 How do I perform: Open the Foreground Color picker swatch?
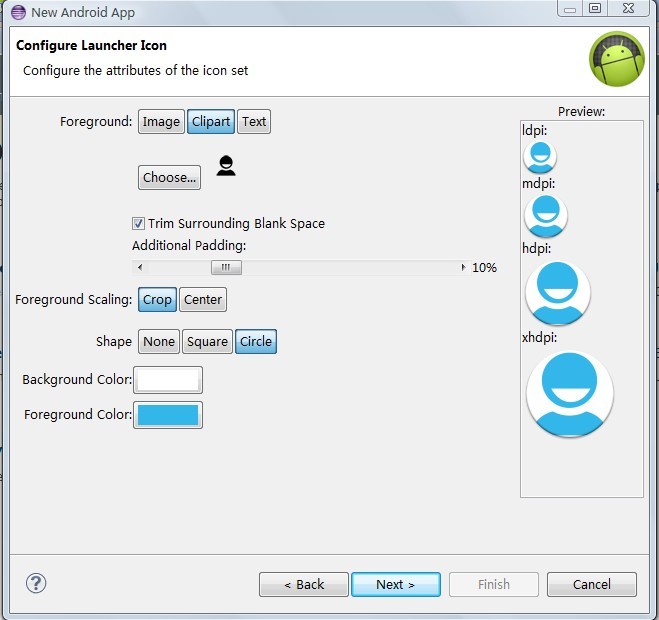pyautogui.click(x=168, y=415)
